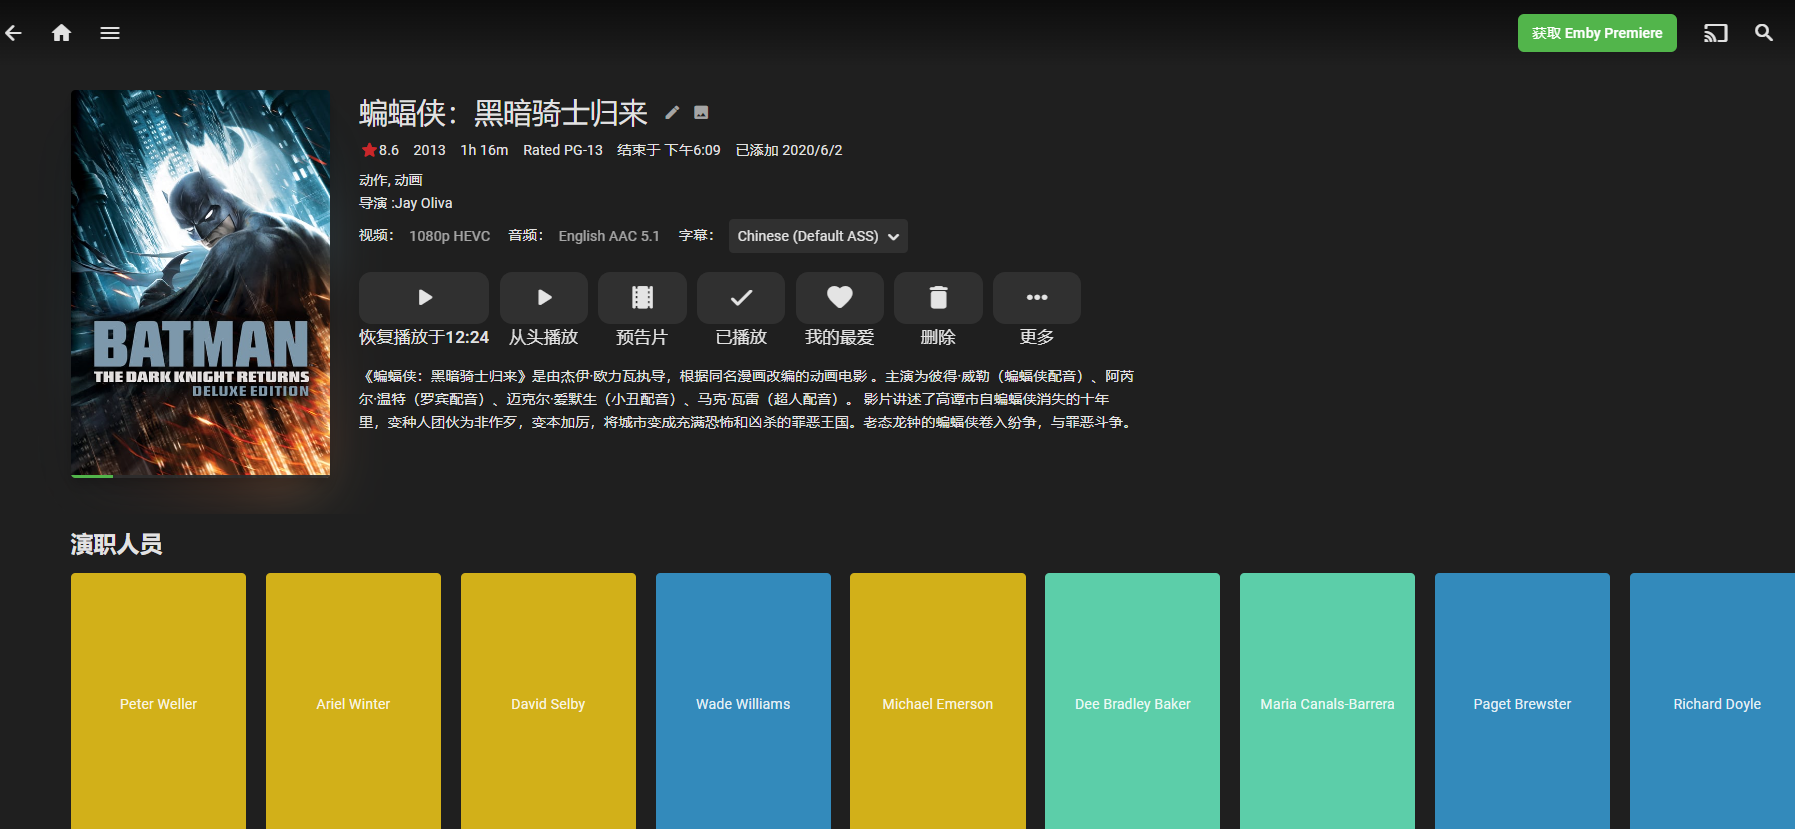Screen dimensions: 1795x829
Task: Open the image editor icon beside the title
Action: pyautogui.click(x=701, y=112)
